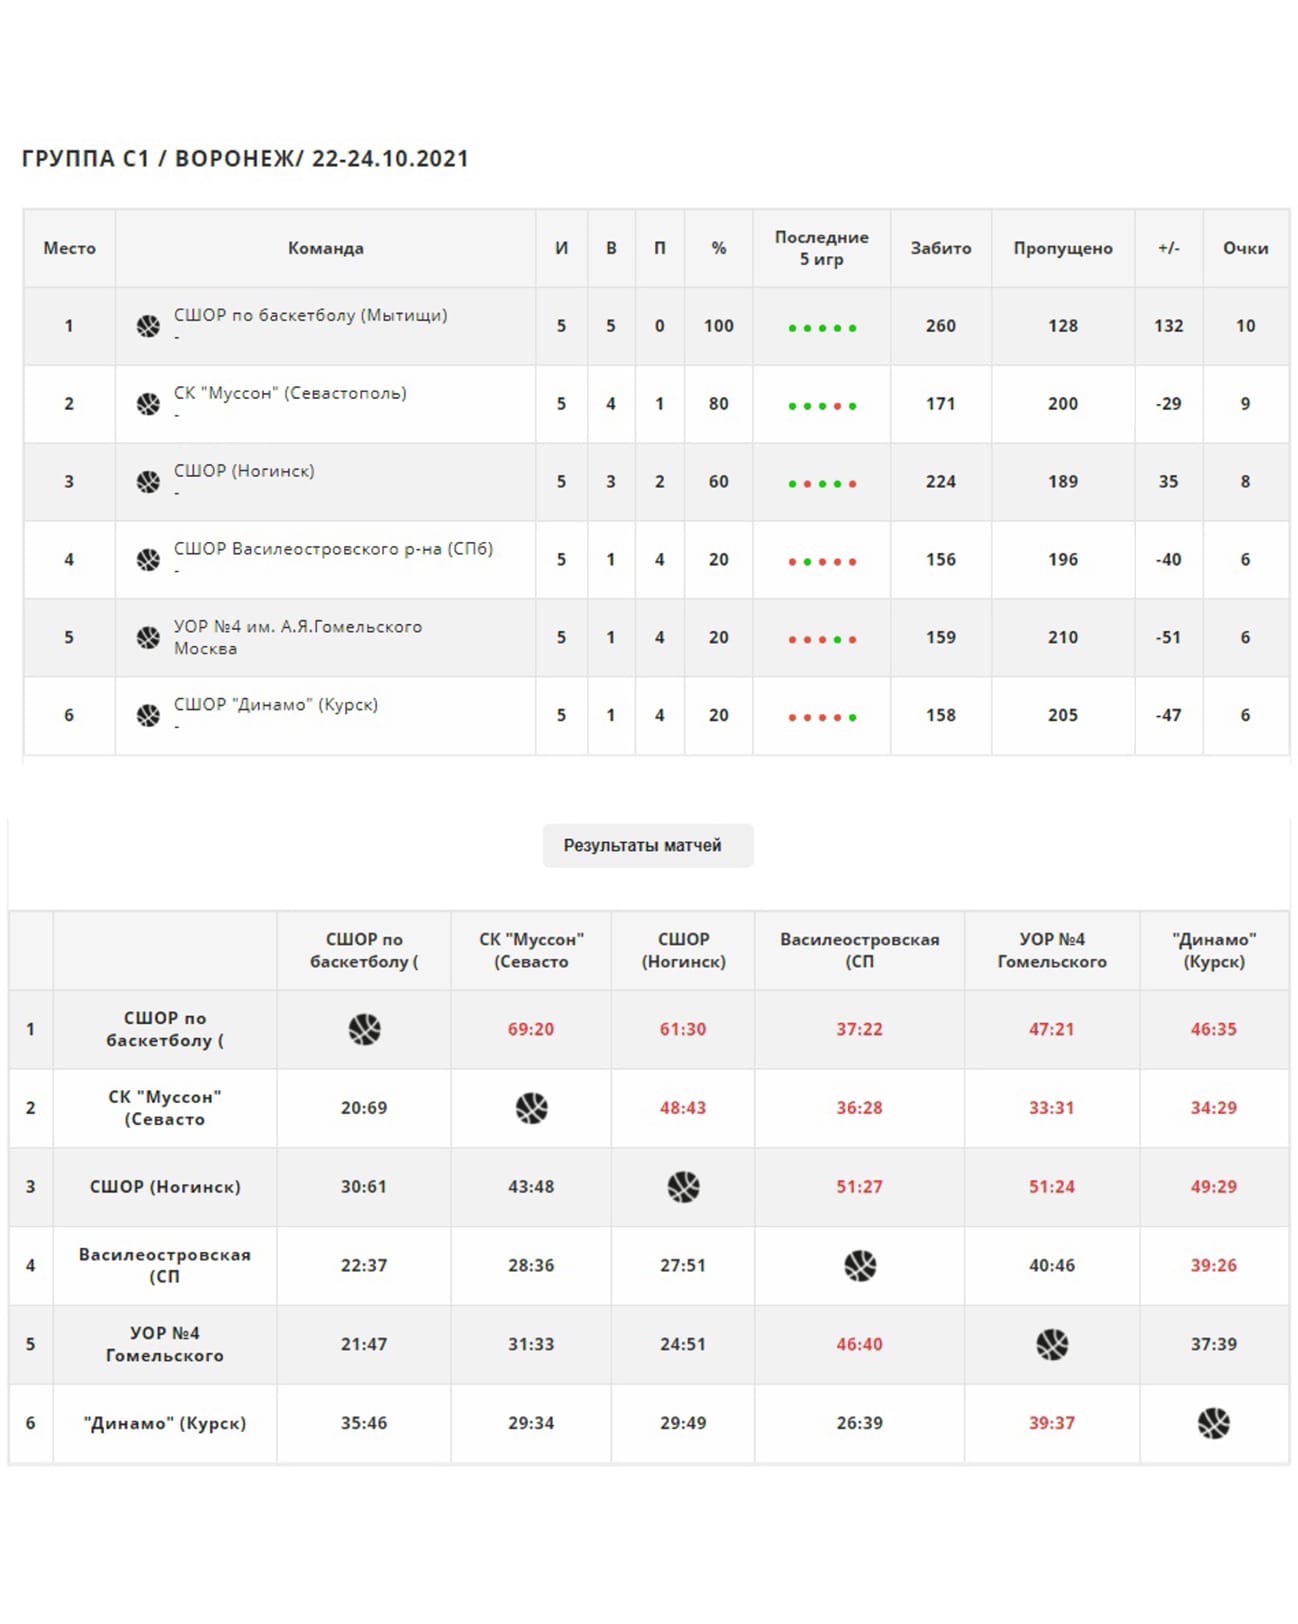
Task: Click the Очки column header
Action: [1245, 248]
